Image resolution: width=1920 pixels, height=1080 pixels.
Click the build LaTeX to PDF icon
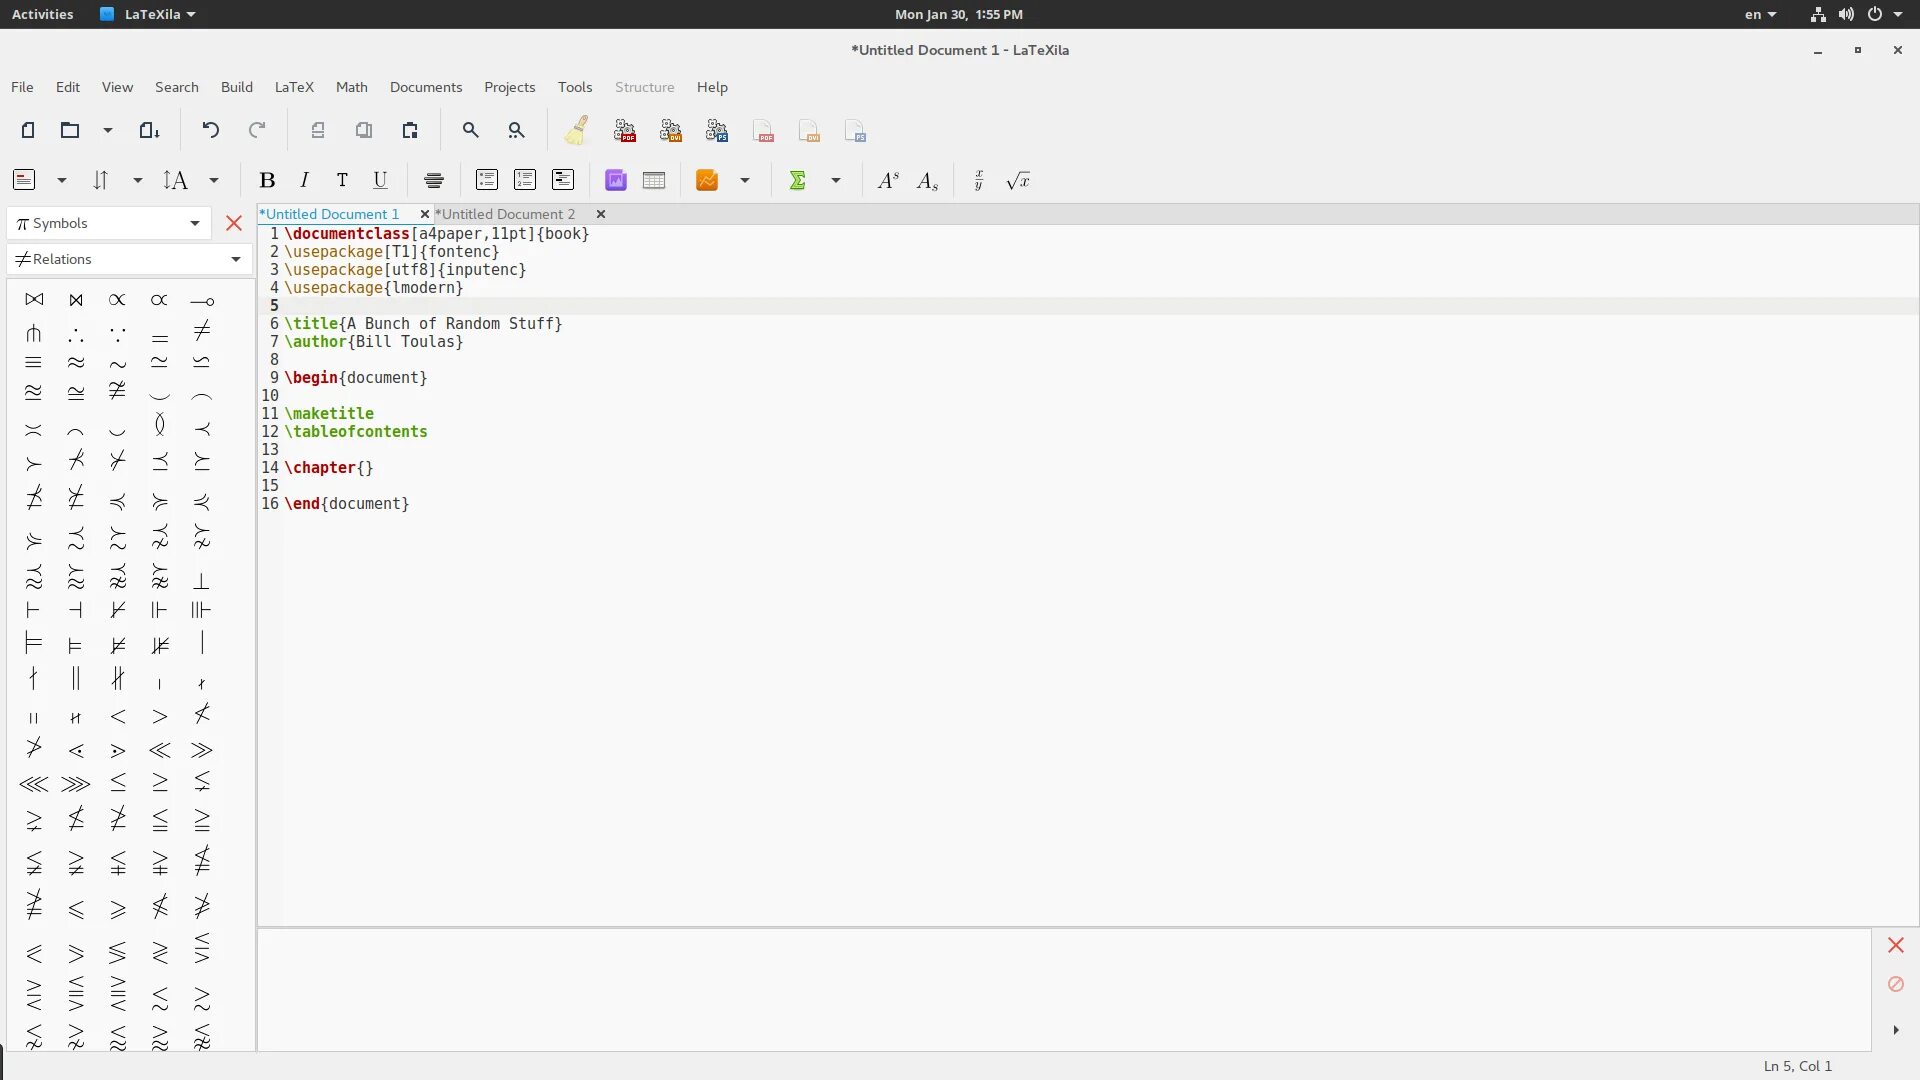(625, 131)
